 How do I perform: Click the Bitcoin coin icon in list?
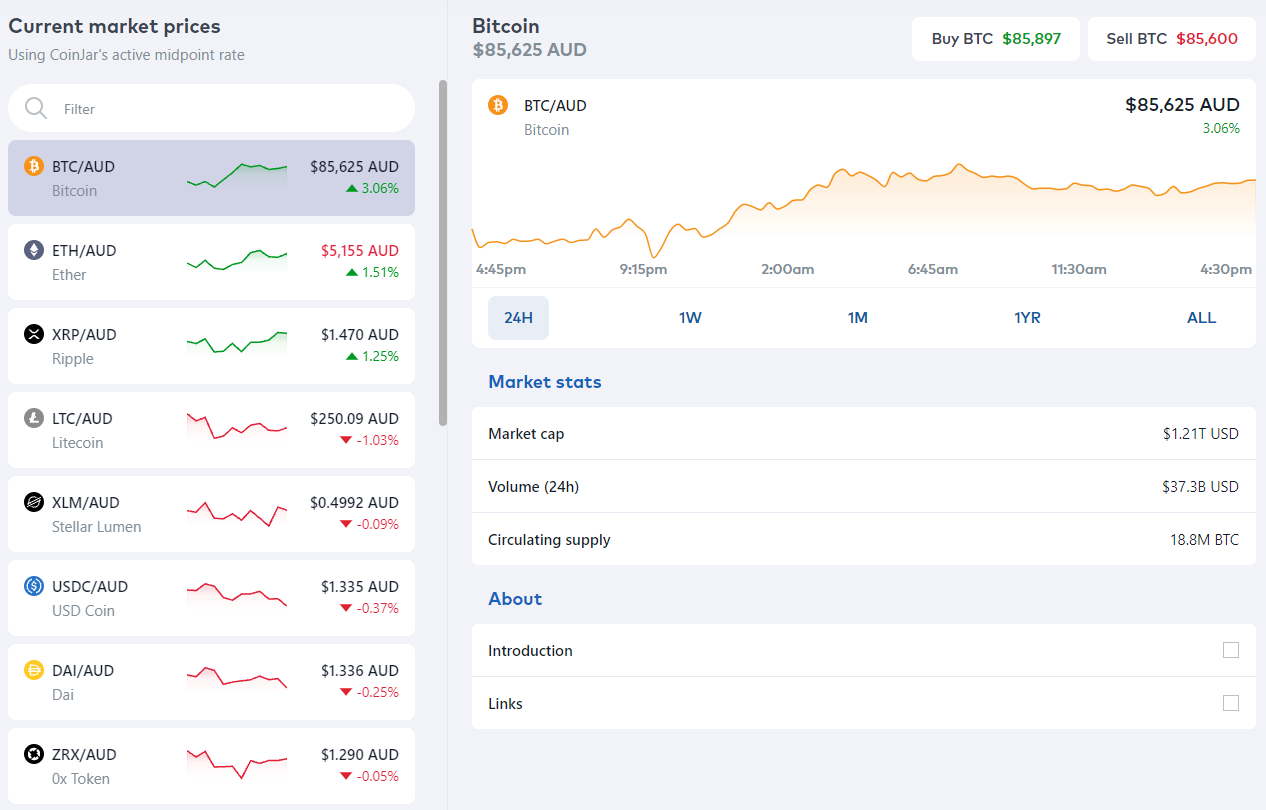pos(34,166)
